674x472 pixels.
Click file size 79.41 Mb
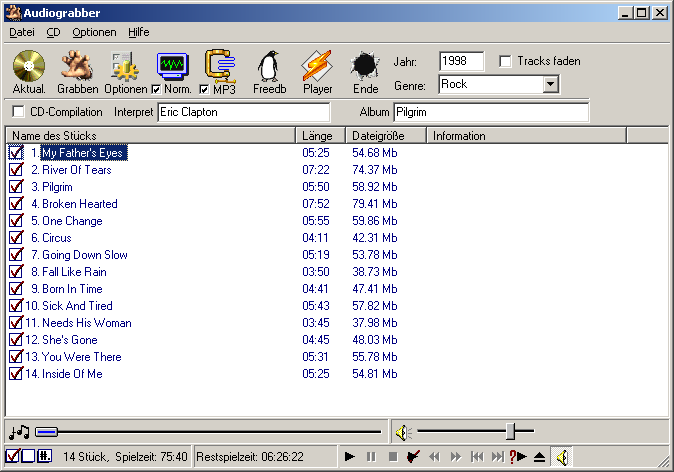click(374, 203)
